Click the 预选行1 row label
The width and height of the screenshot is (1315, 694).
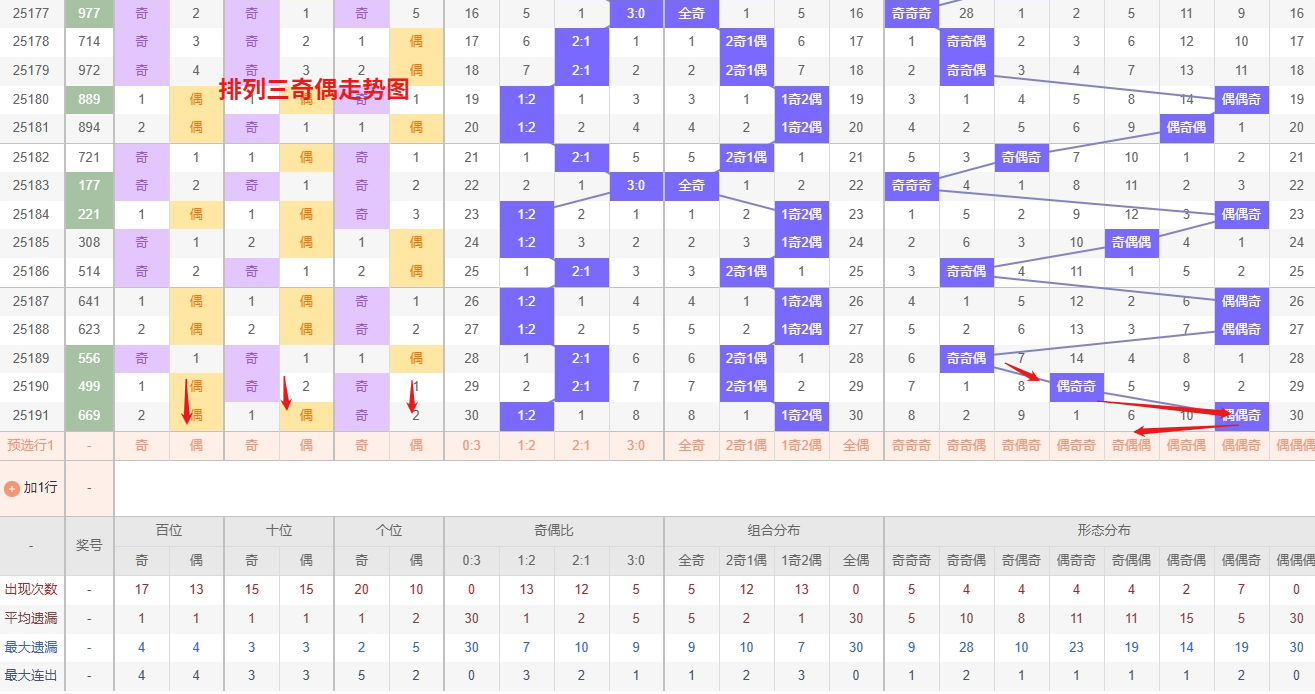click(32, 446)
